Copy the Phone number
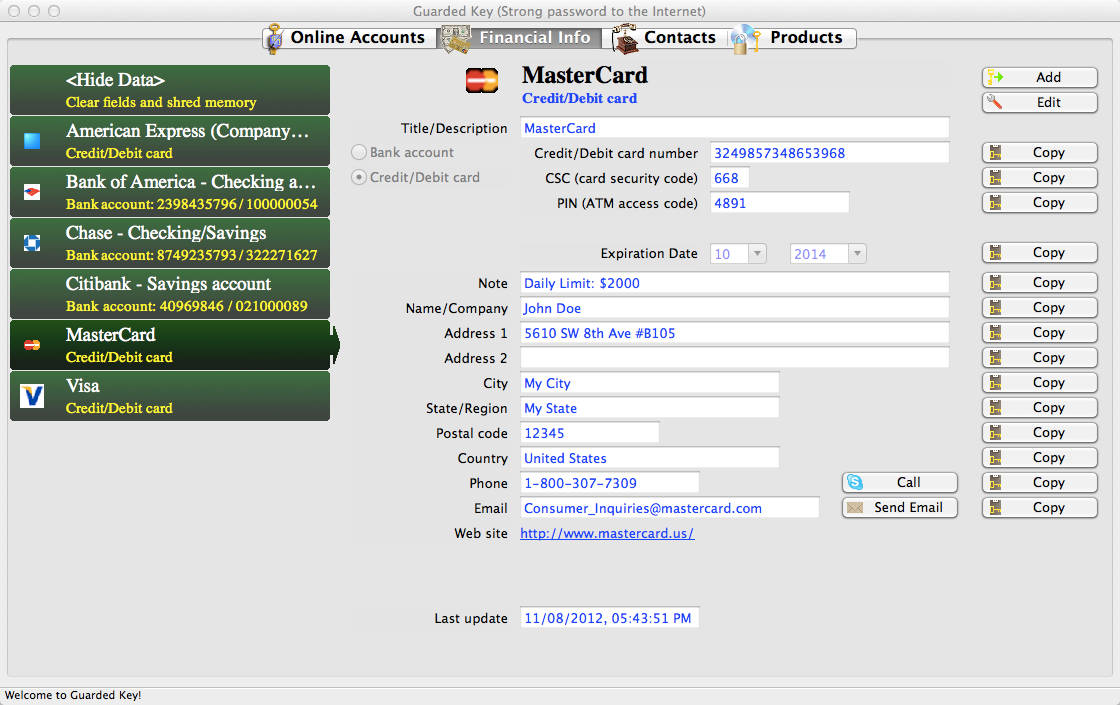This screenshot has width=1120, height=705. [1039, 482]
